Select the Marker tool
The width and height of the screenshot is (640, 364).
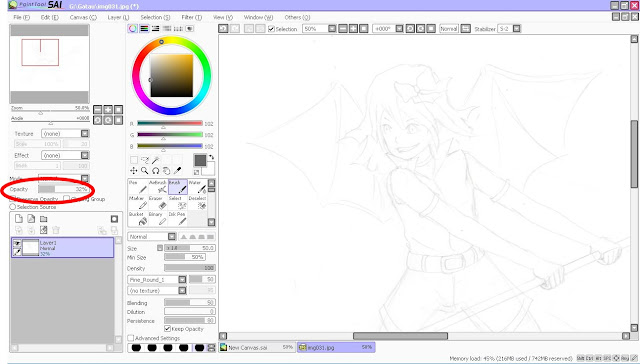tap(138, 202)
